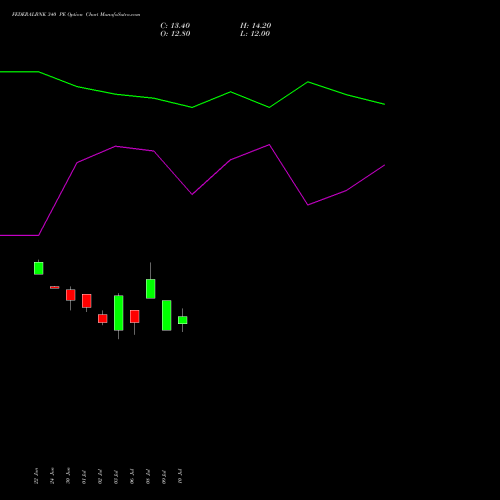Click the 09 Jul date axis label
Screen dimensions: 500x500
[164, 477]
